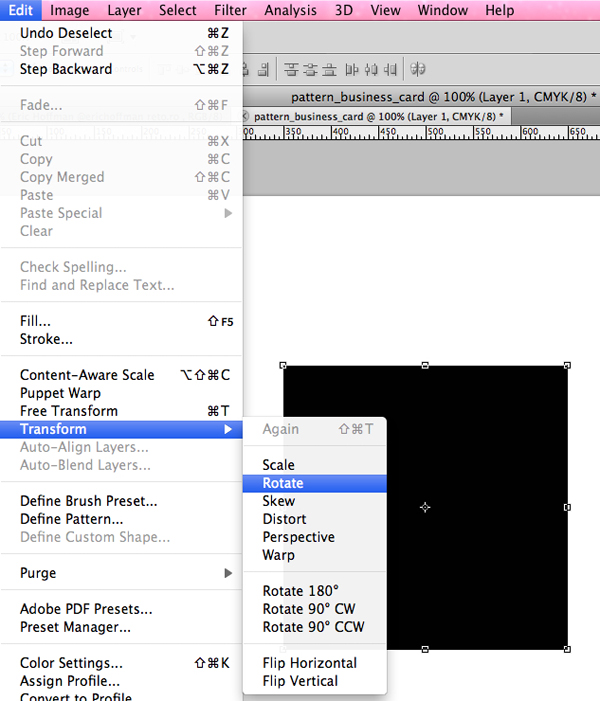
Task: Click the Auto-Align Layers toolbar icon
Action: click(418, 69)
